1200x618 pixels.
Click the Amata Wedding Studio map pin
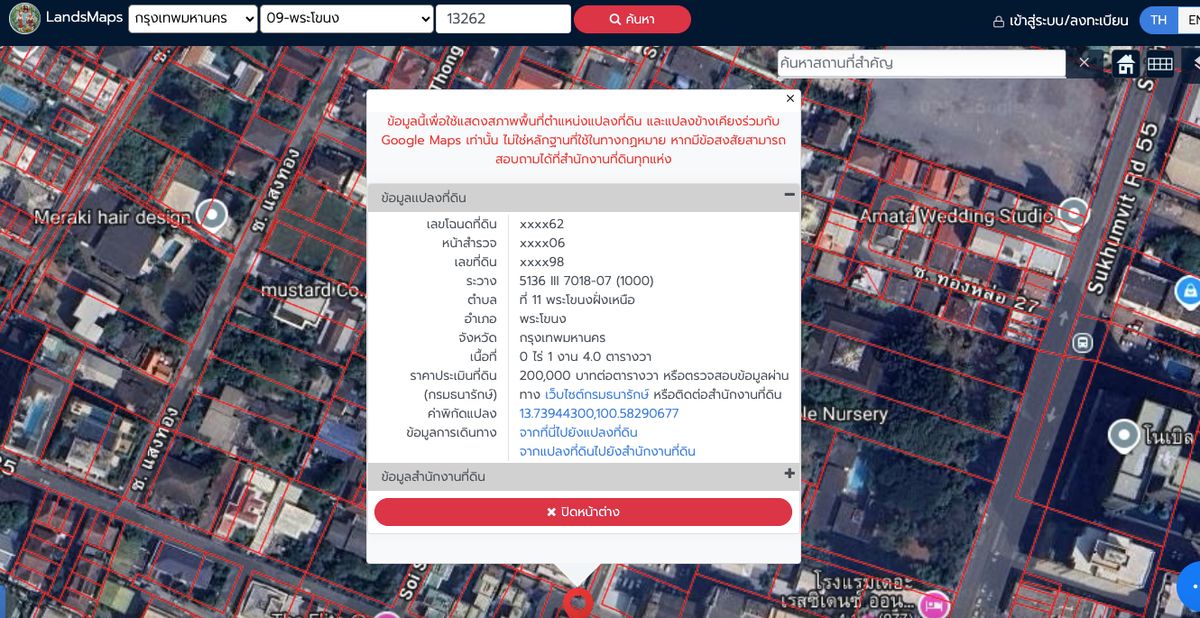(x=1073, y=212)
